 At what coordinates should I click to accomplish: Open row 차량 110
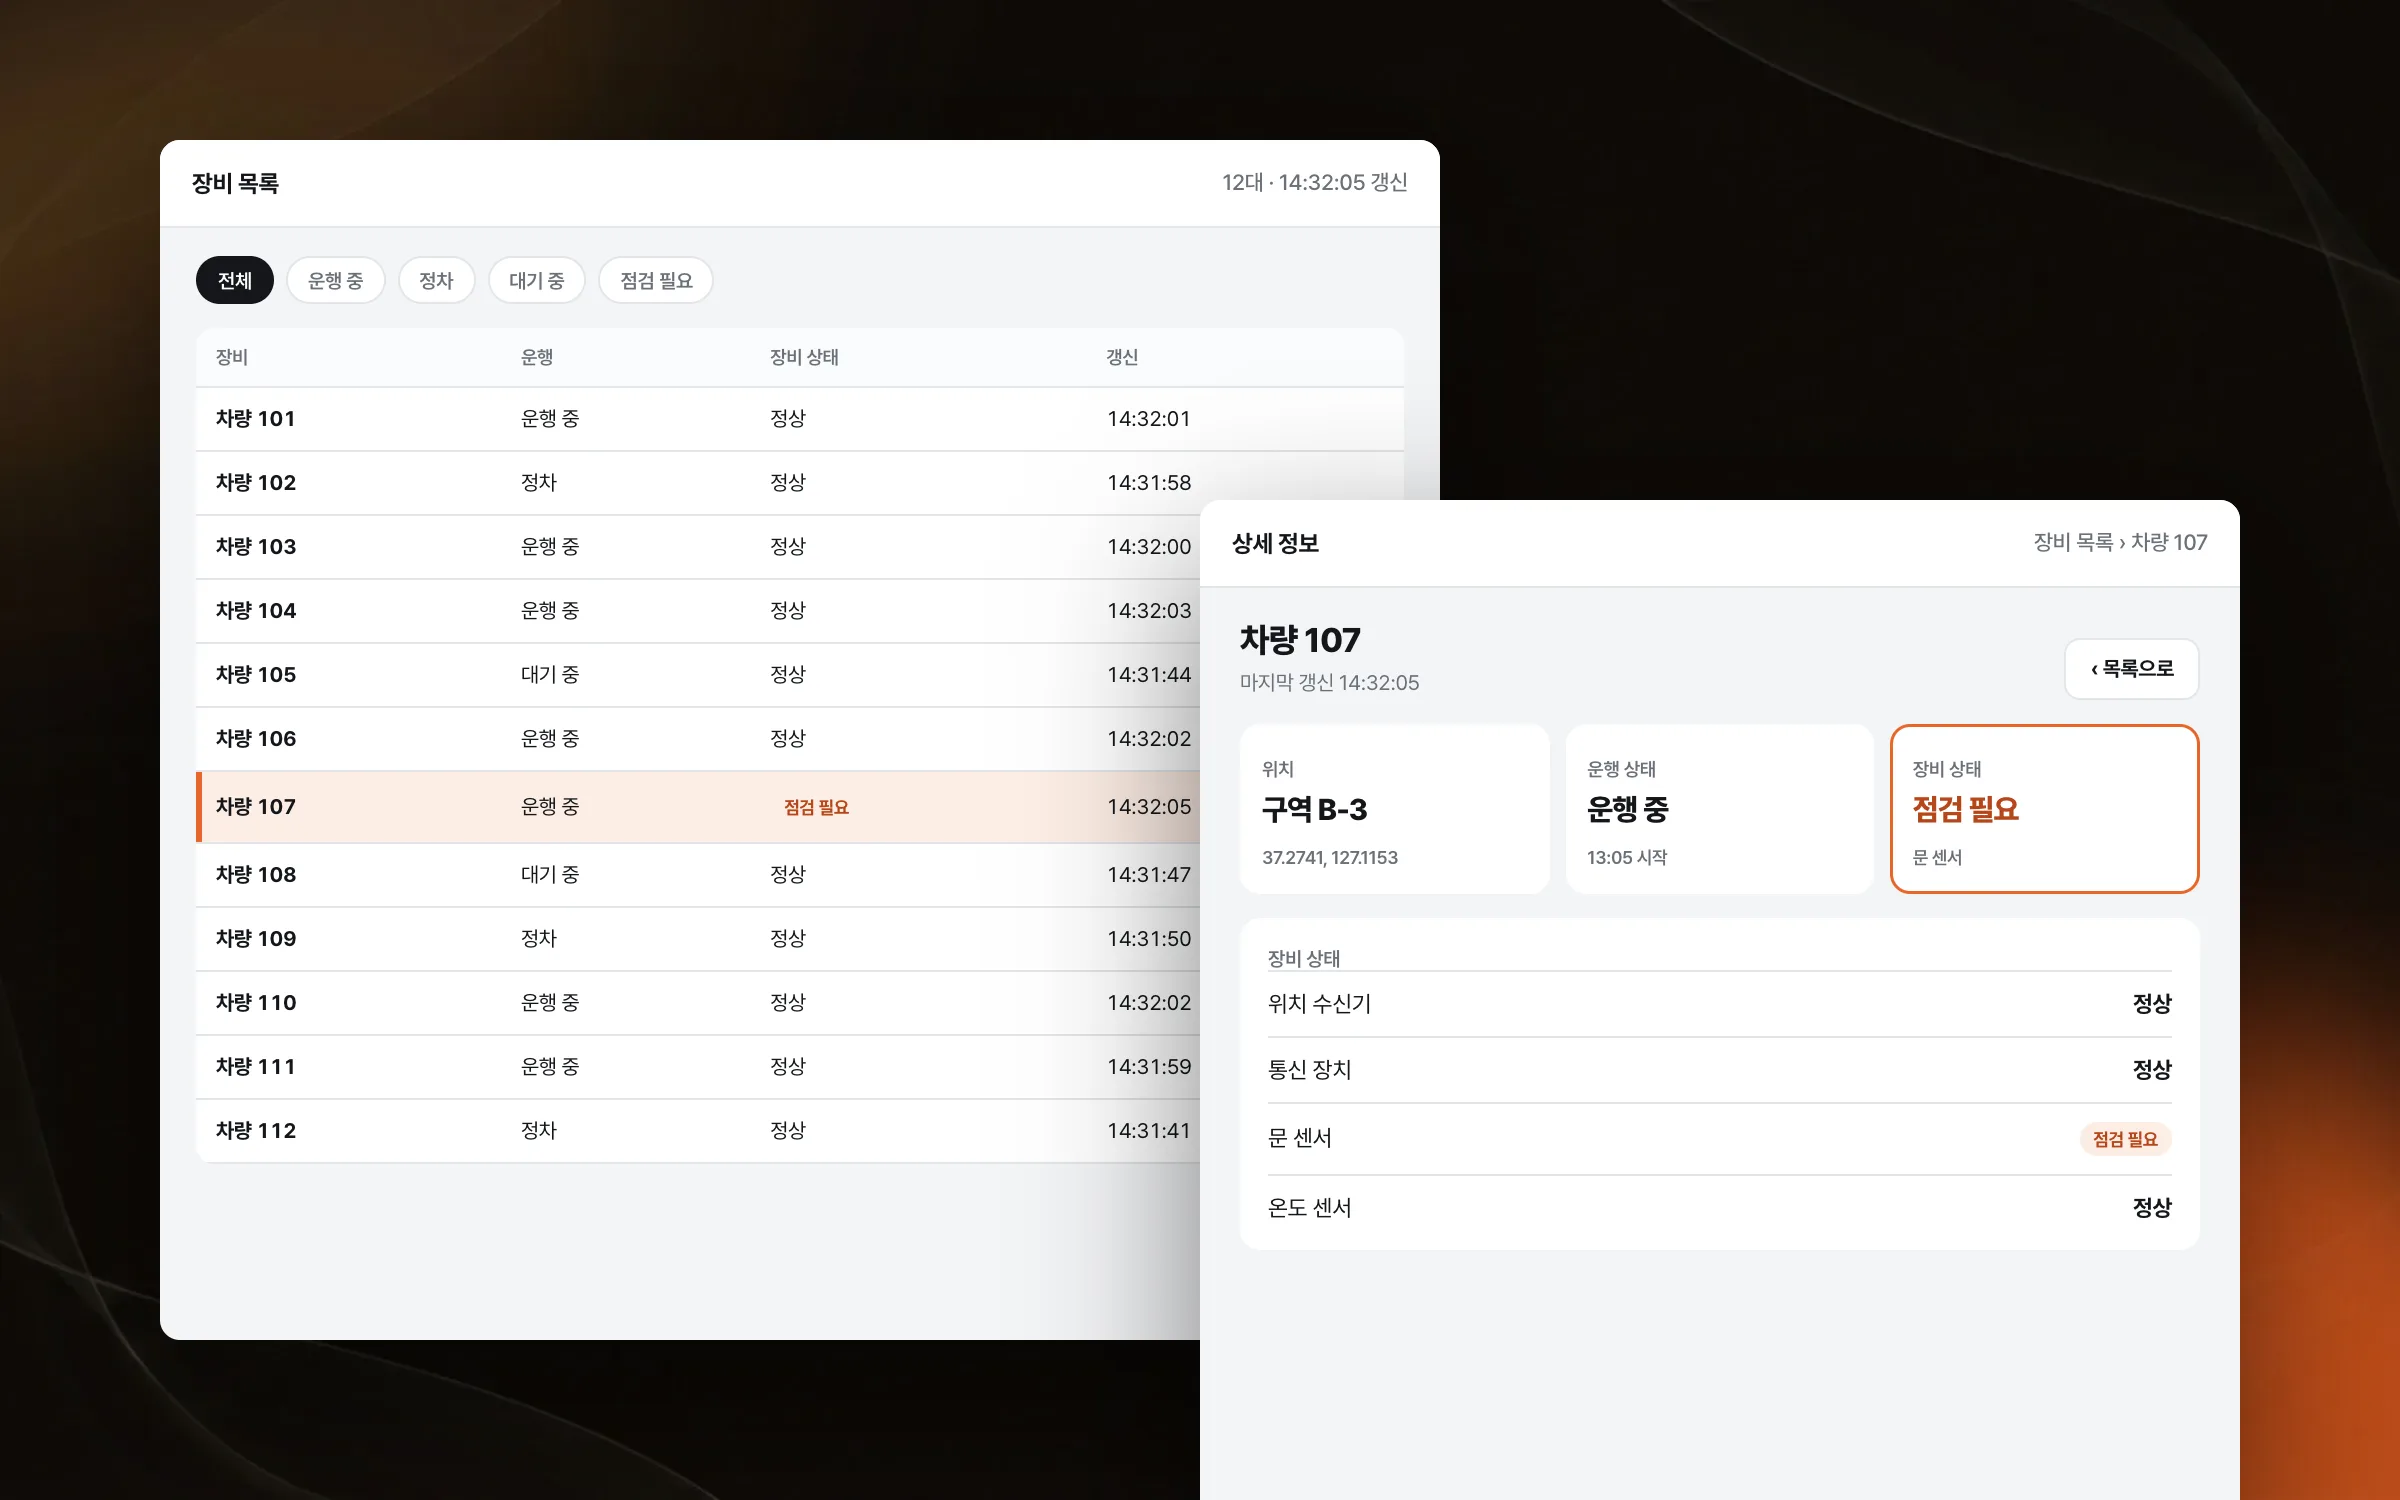tap(698, 1003)
